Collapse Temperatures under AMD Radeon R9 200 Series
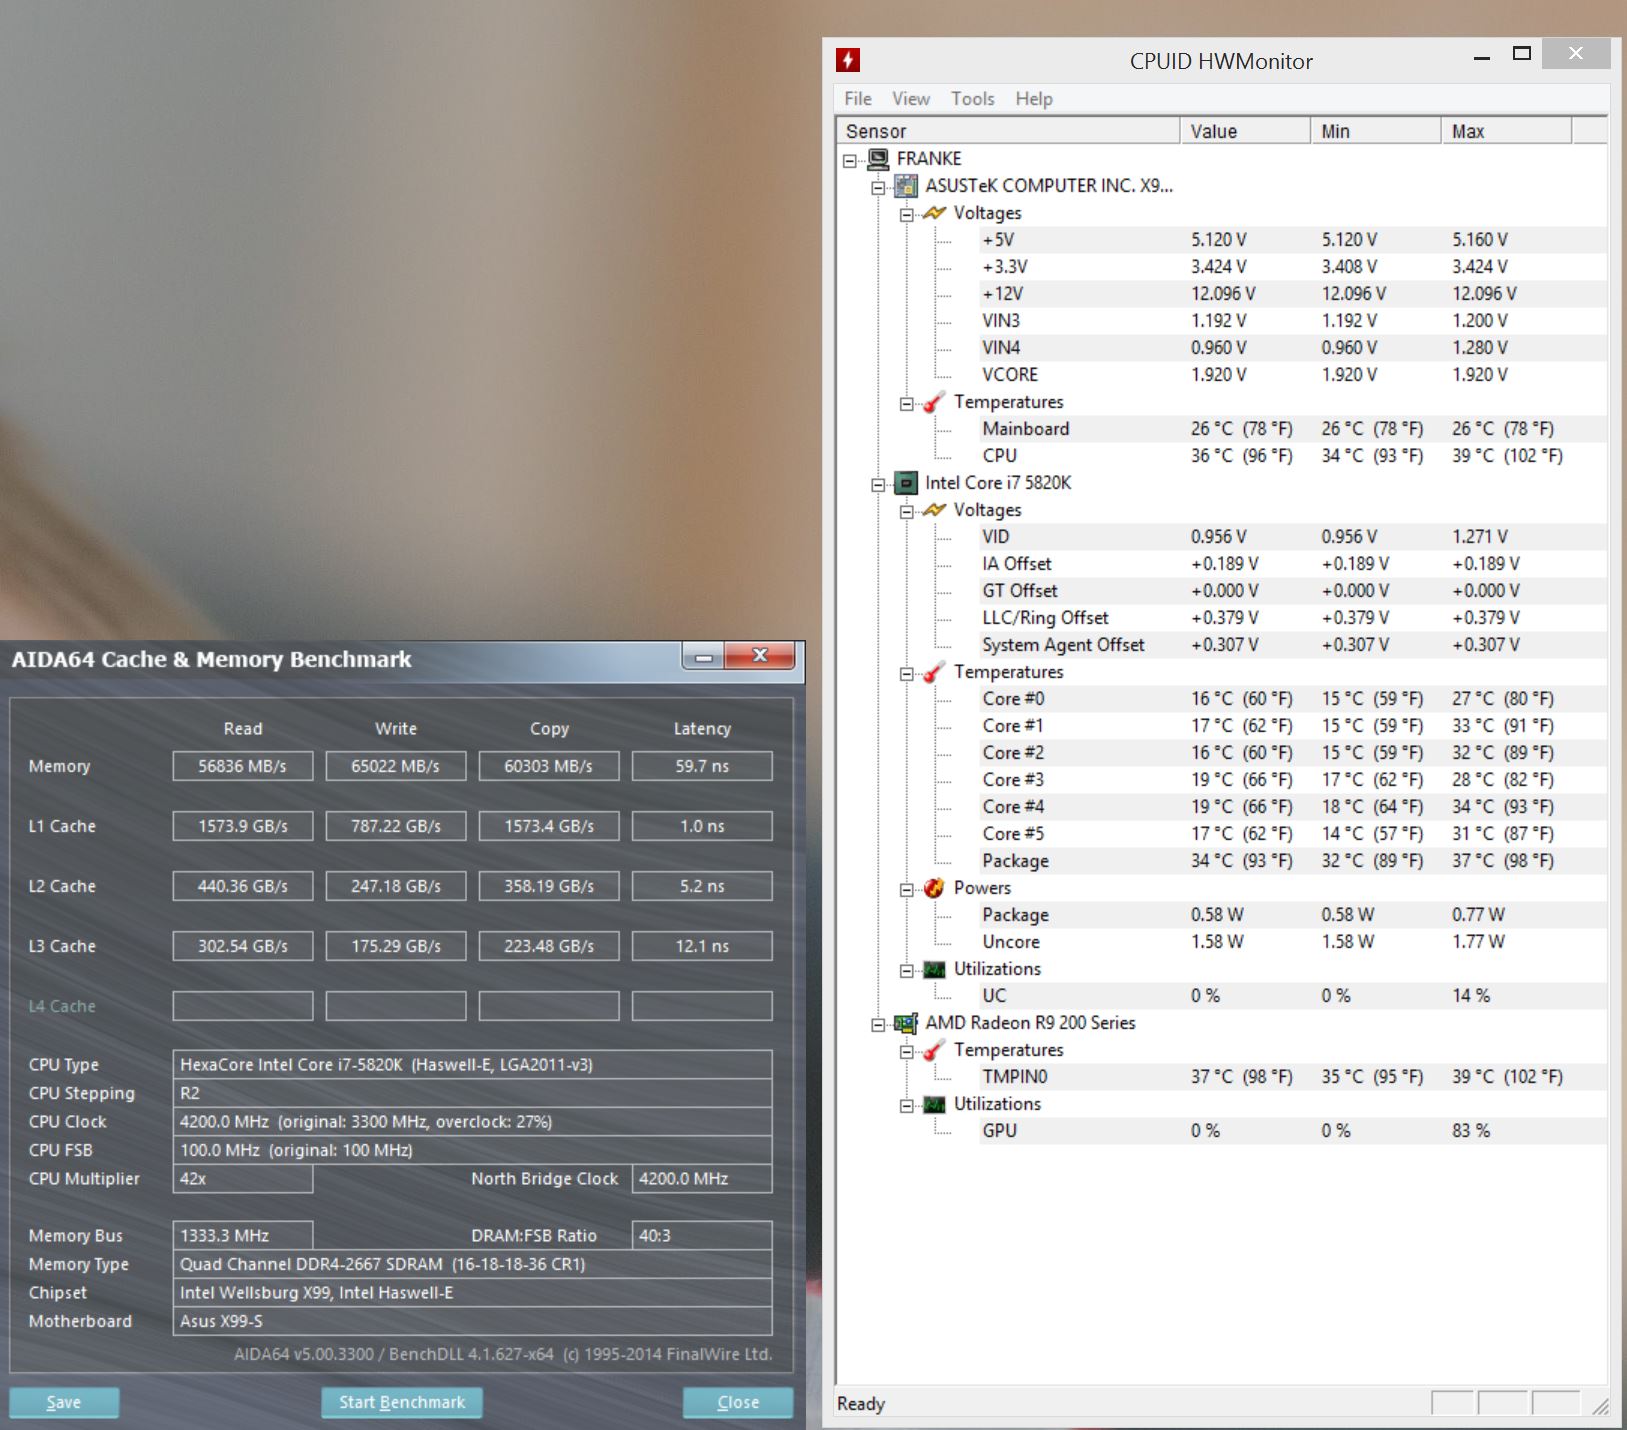The height and width of the screenshot is (1430, 1627). click(906, 1051)
